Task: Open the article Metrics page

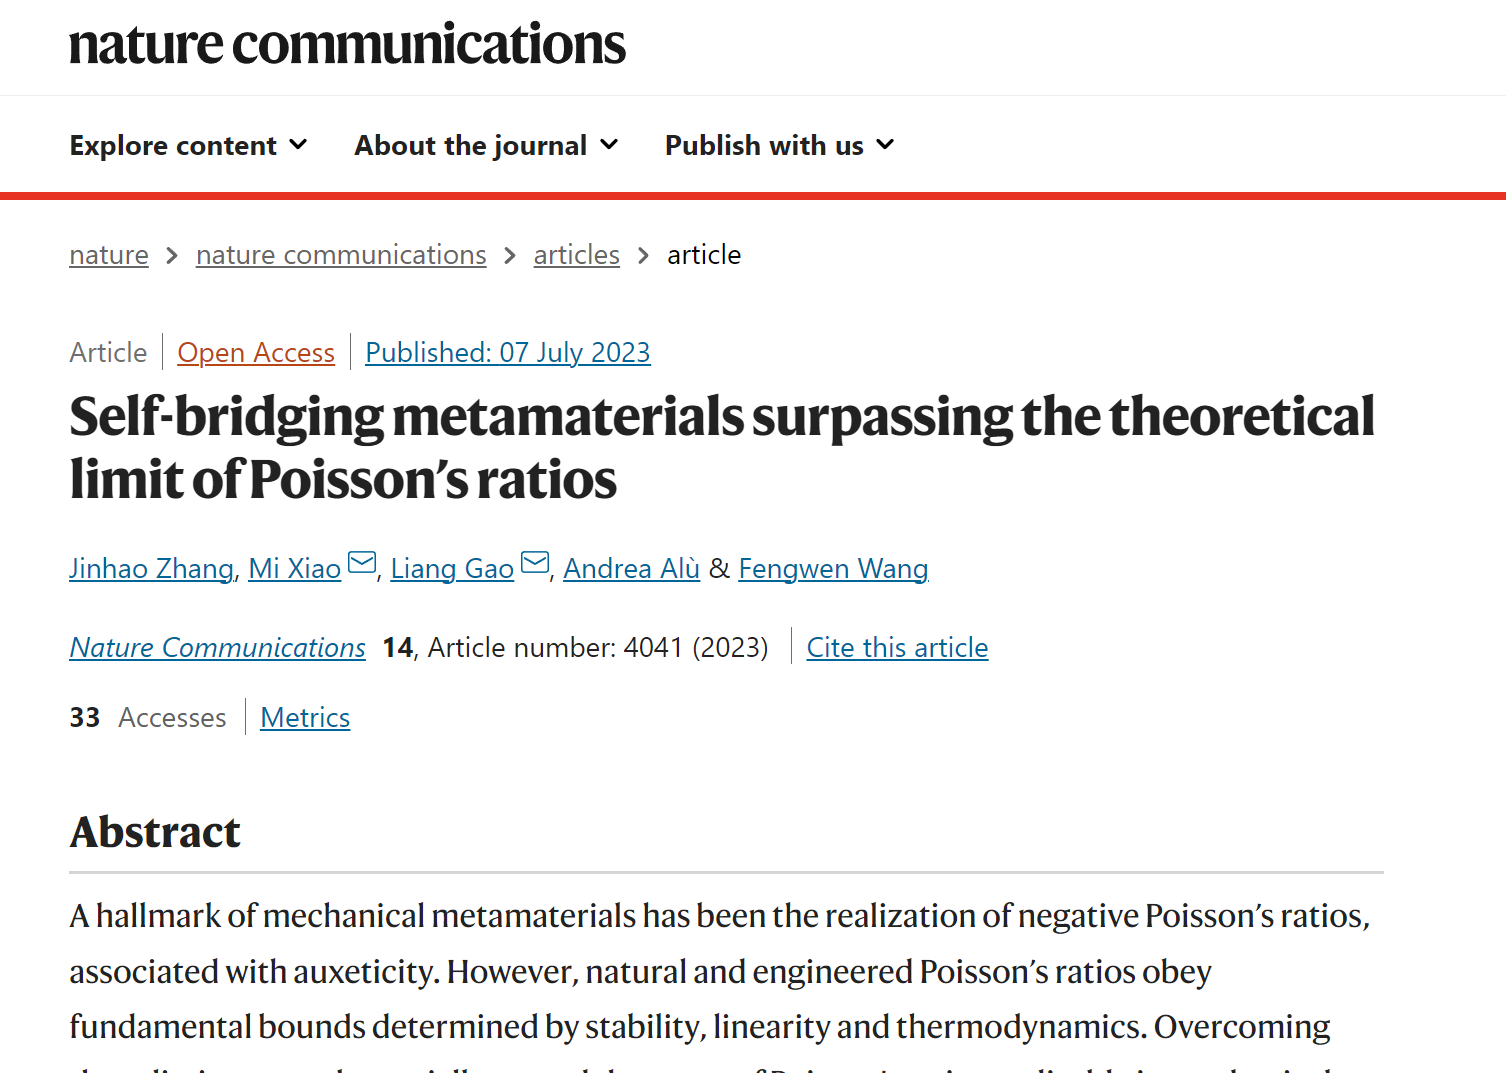Action: tap(305, 718)
